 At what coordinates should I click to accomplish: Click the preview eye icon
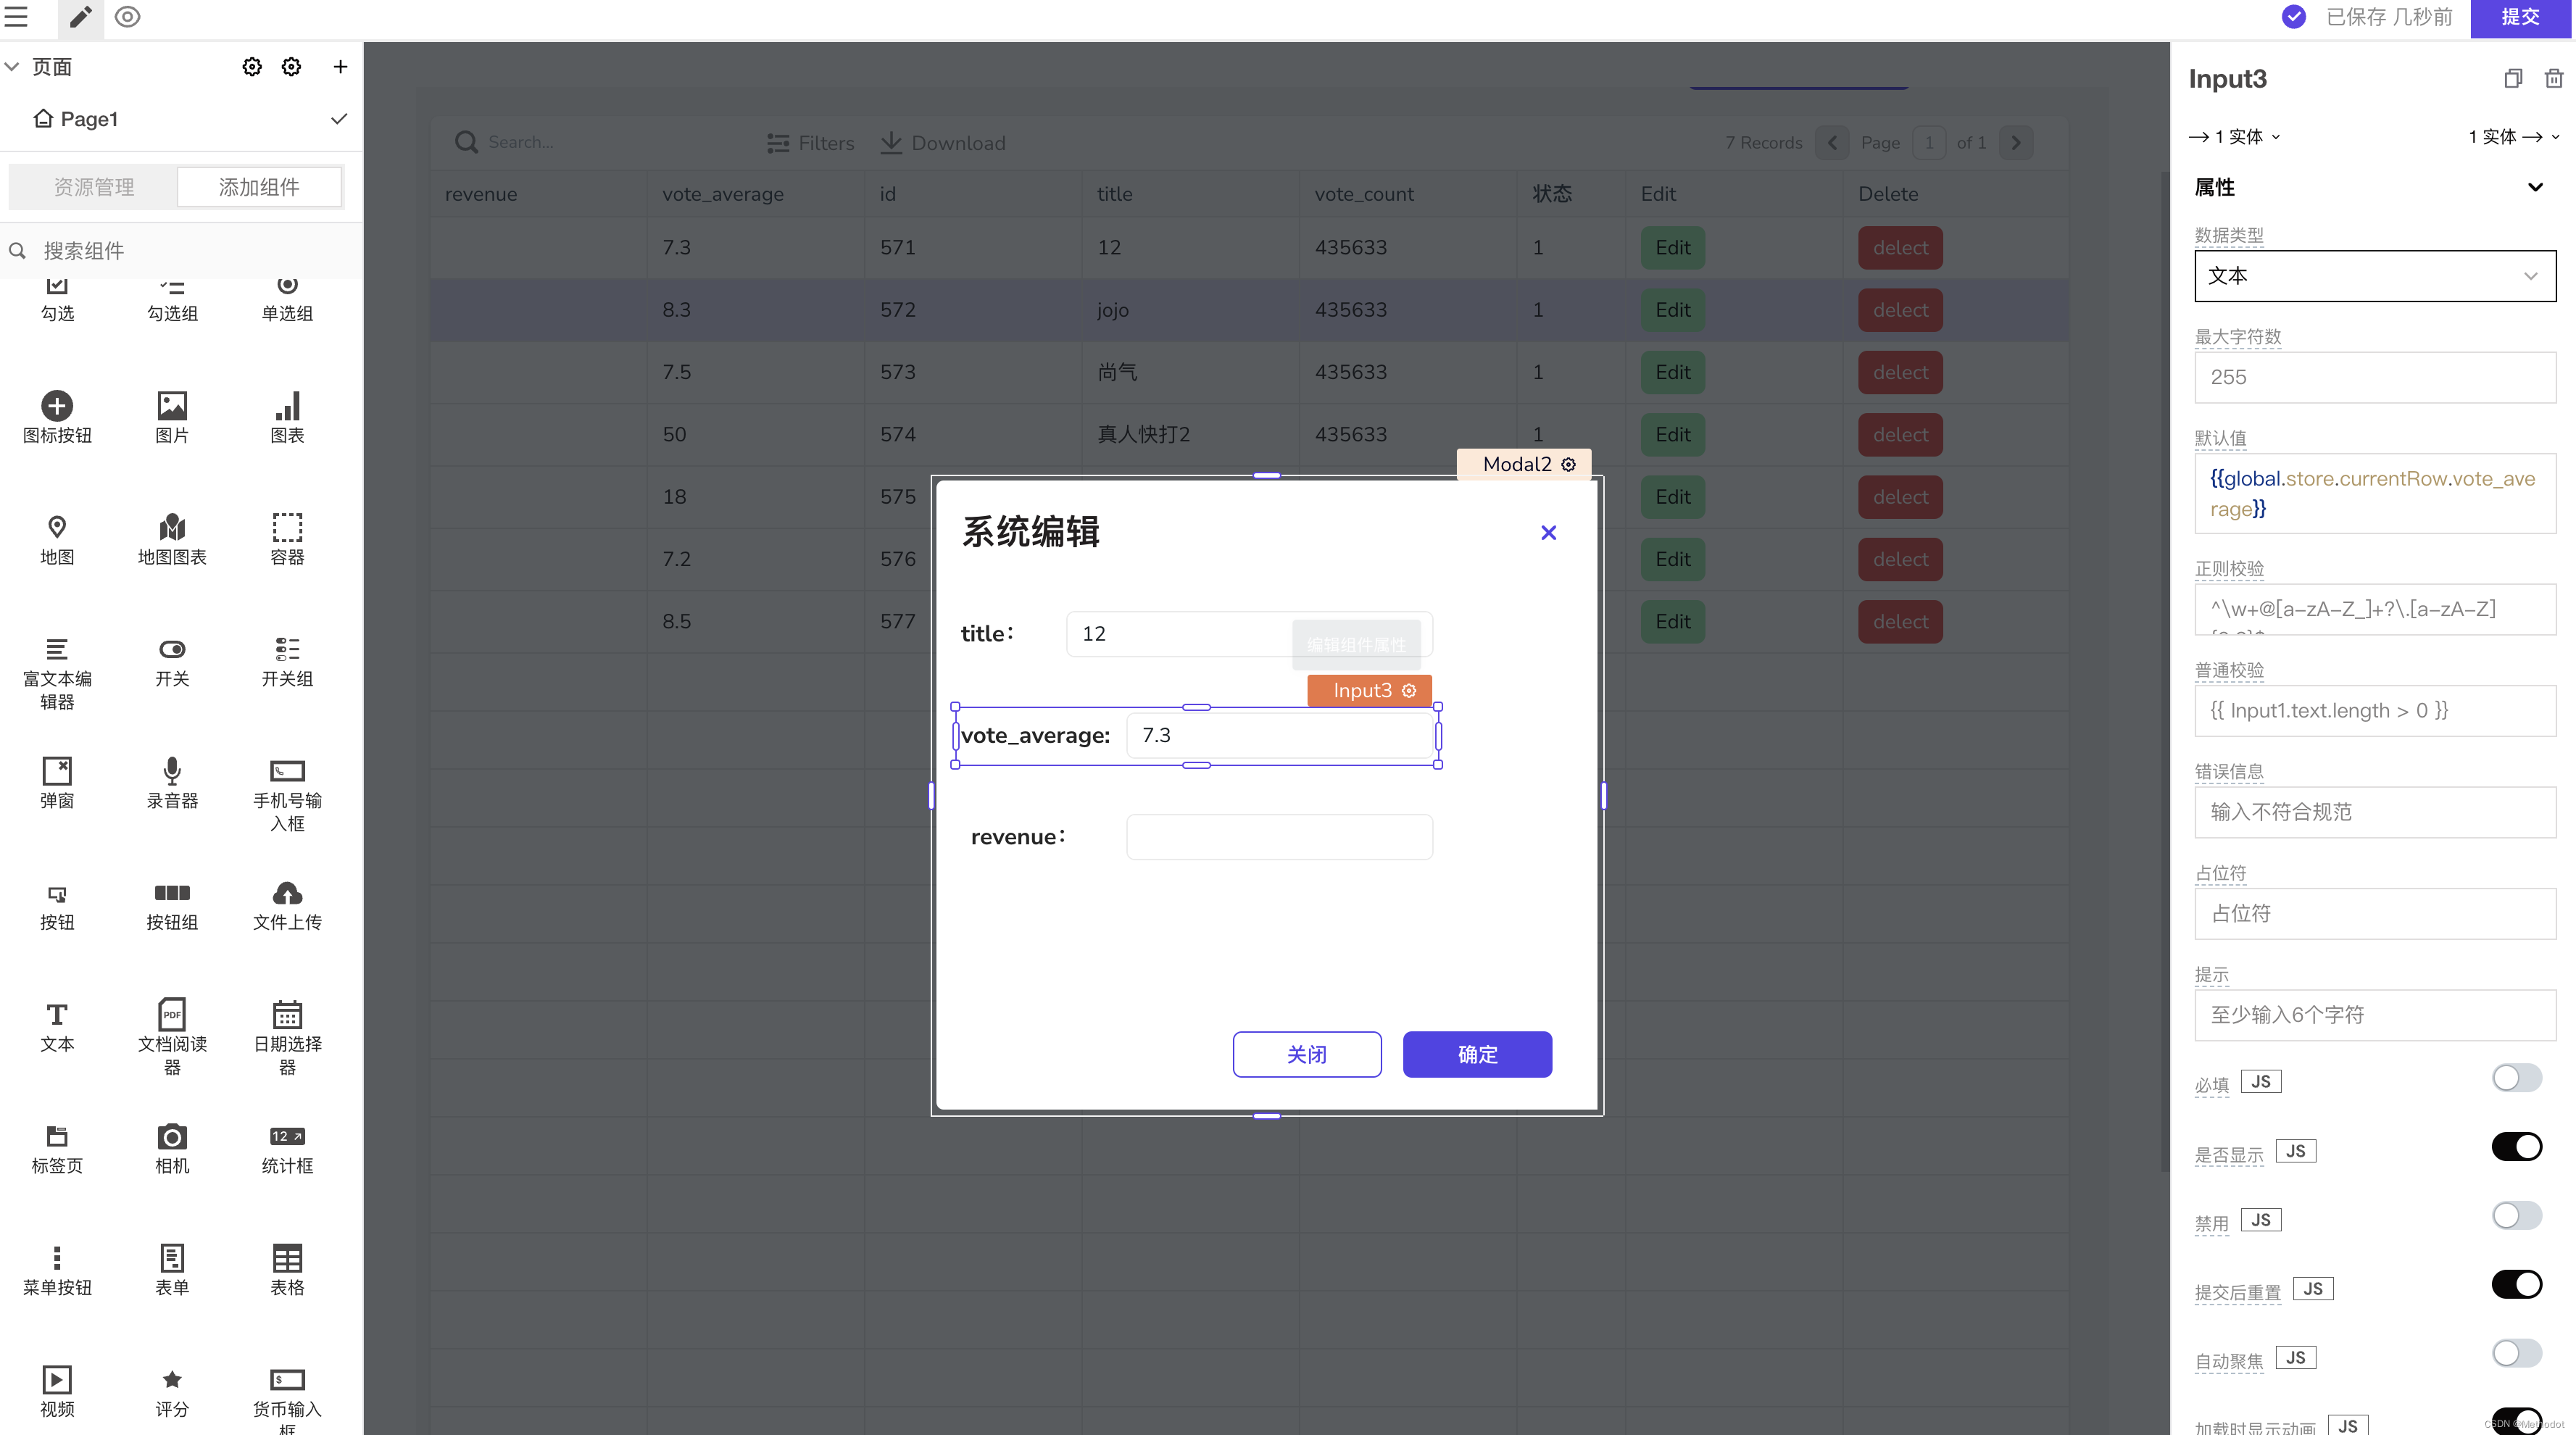(127, 17)
